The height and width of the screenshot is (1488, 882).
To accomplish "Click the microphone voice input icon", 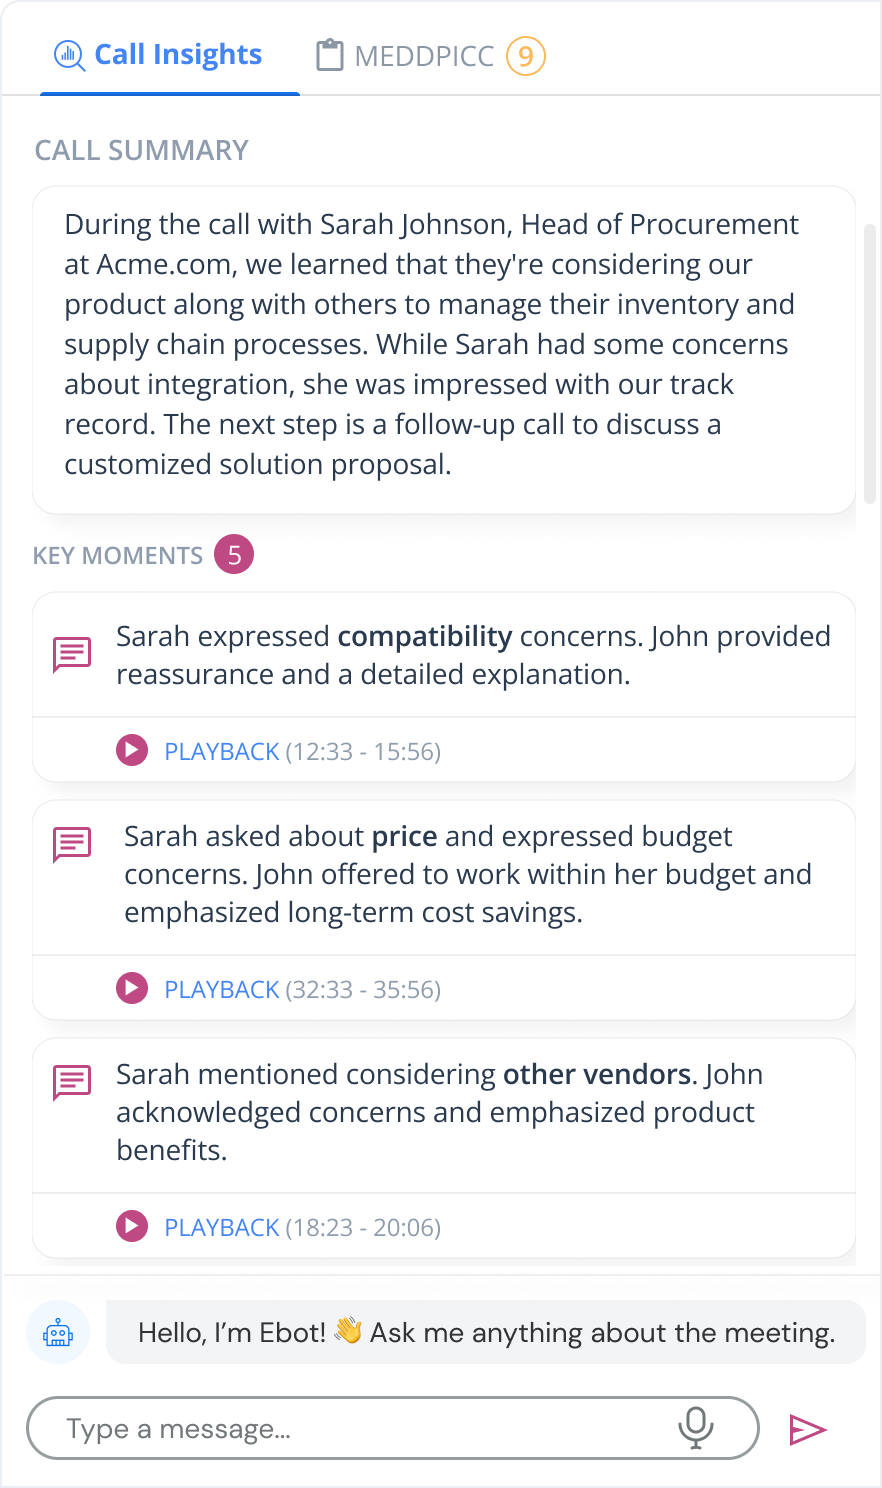I will click(695, 1428).
